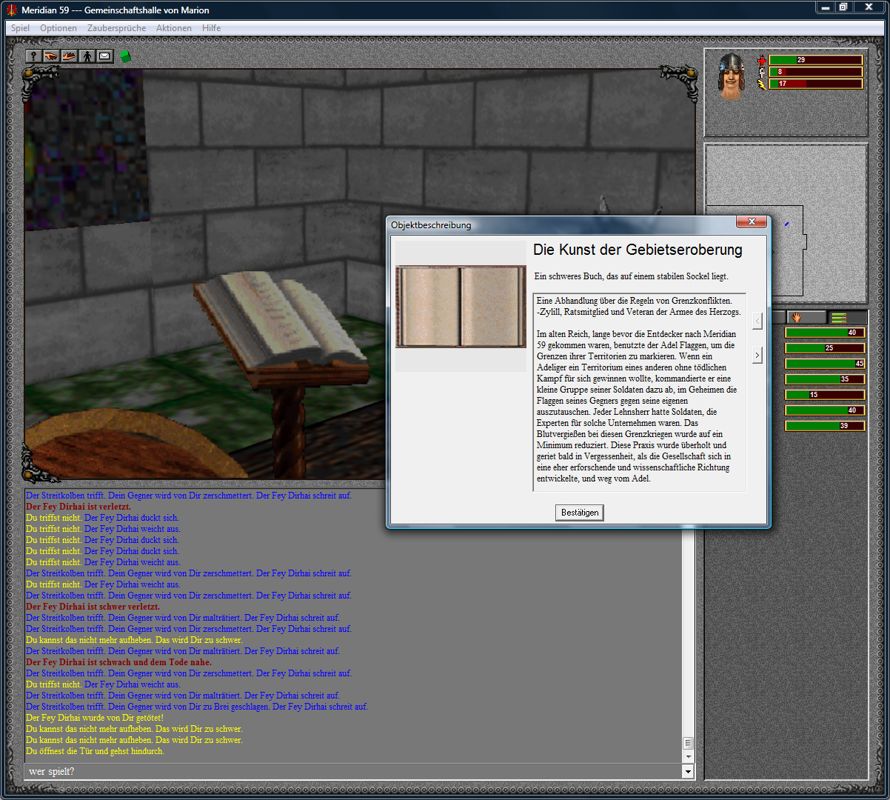This screenshot has width=890, height=800.
Task: Click the next page arrow in dialog
Action: (757, 355)
